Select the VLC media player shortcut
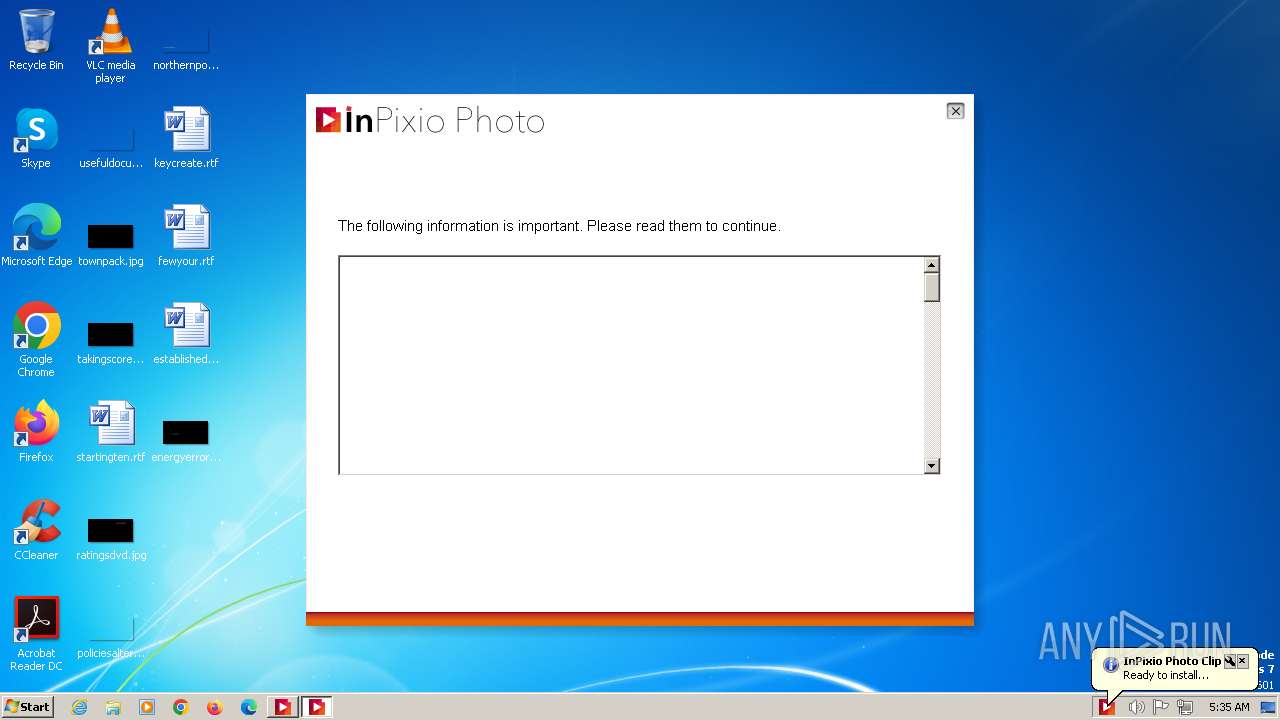Viewport: 1280px width, 720px height. [110, 46]
